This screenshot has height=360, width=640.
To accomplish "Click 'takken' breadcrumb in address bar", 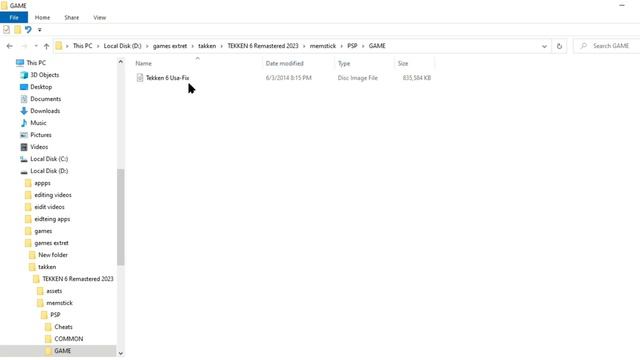I will pos(207,46).
